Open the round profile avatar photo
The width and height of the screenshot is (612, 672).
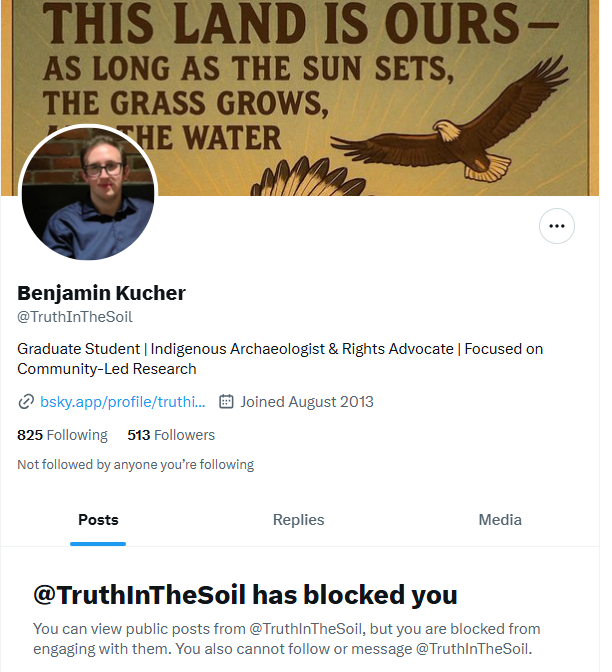88,193
